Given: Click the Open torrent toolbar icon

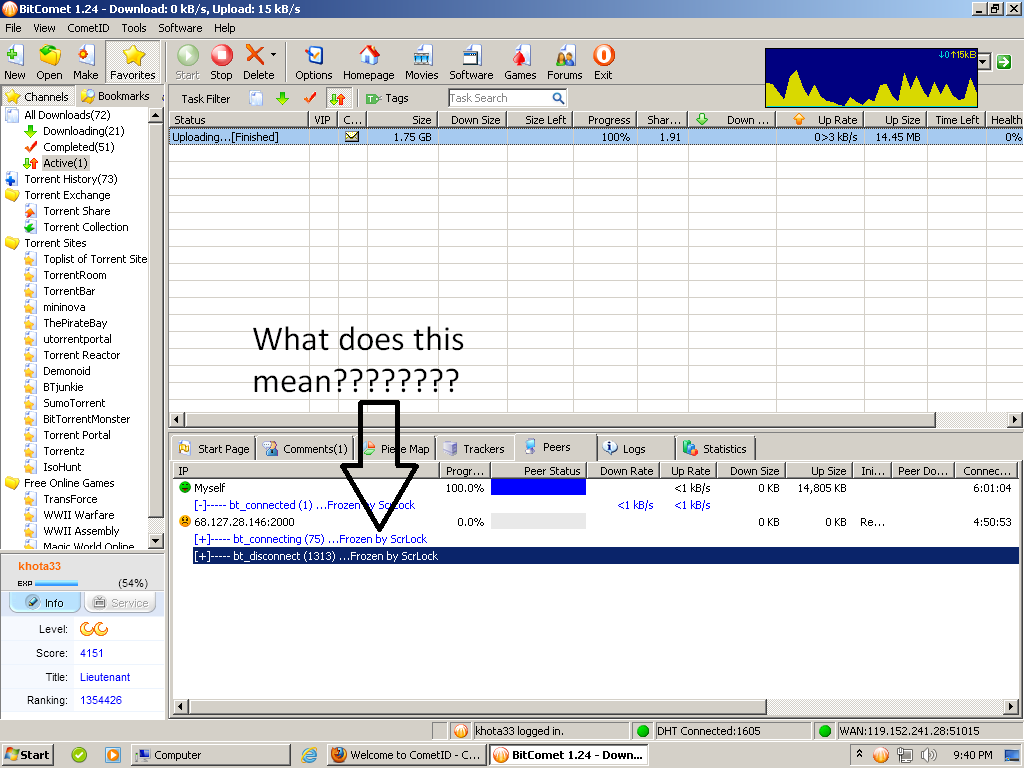Looking at the screenshot, I should point(49,61).
